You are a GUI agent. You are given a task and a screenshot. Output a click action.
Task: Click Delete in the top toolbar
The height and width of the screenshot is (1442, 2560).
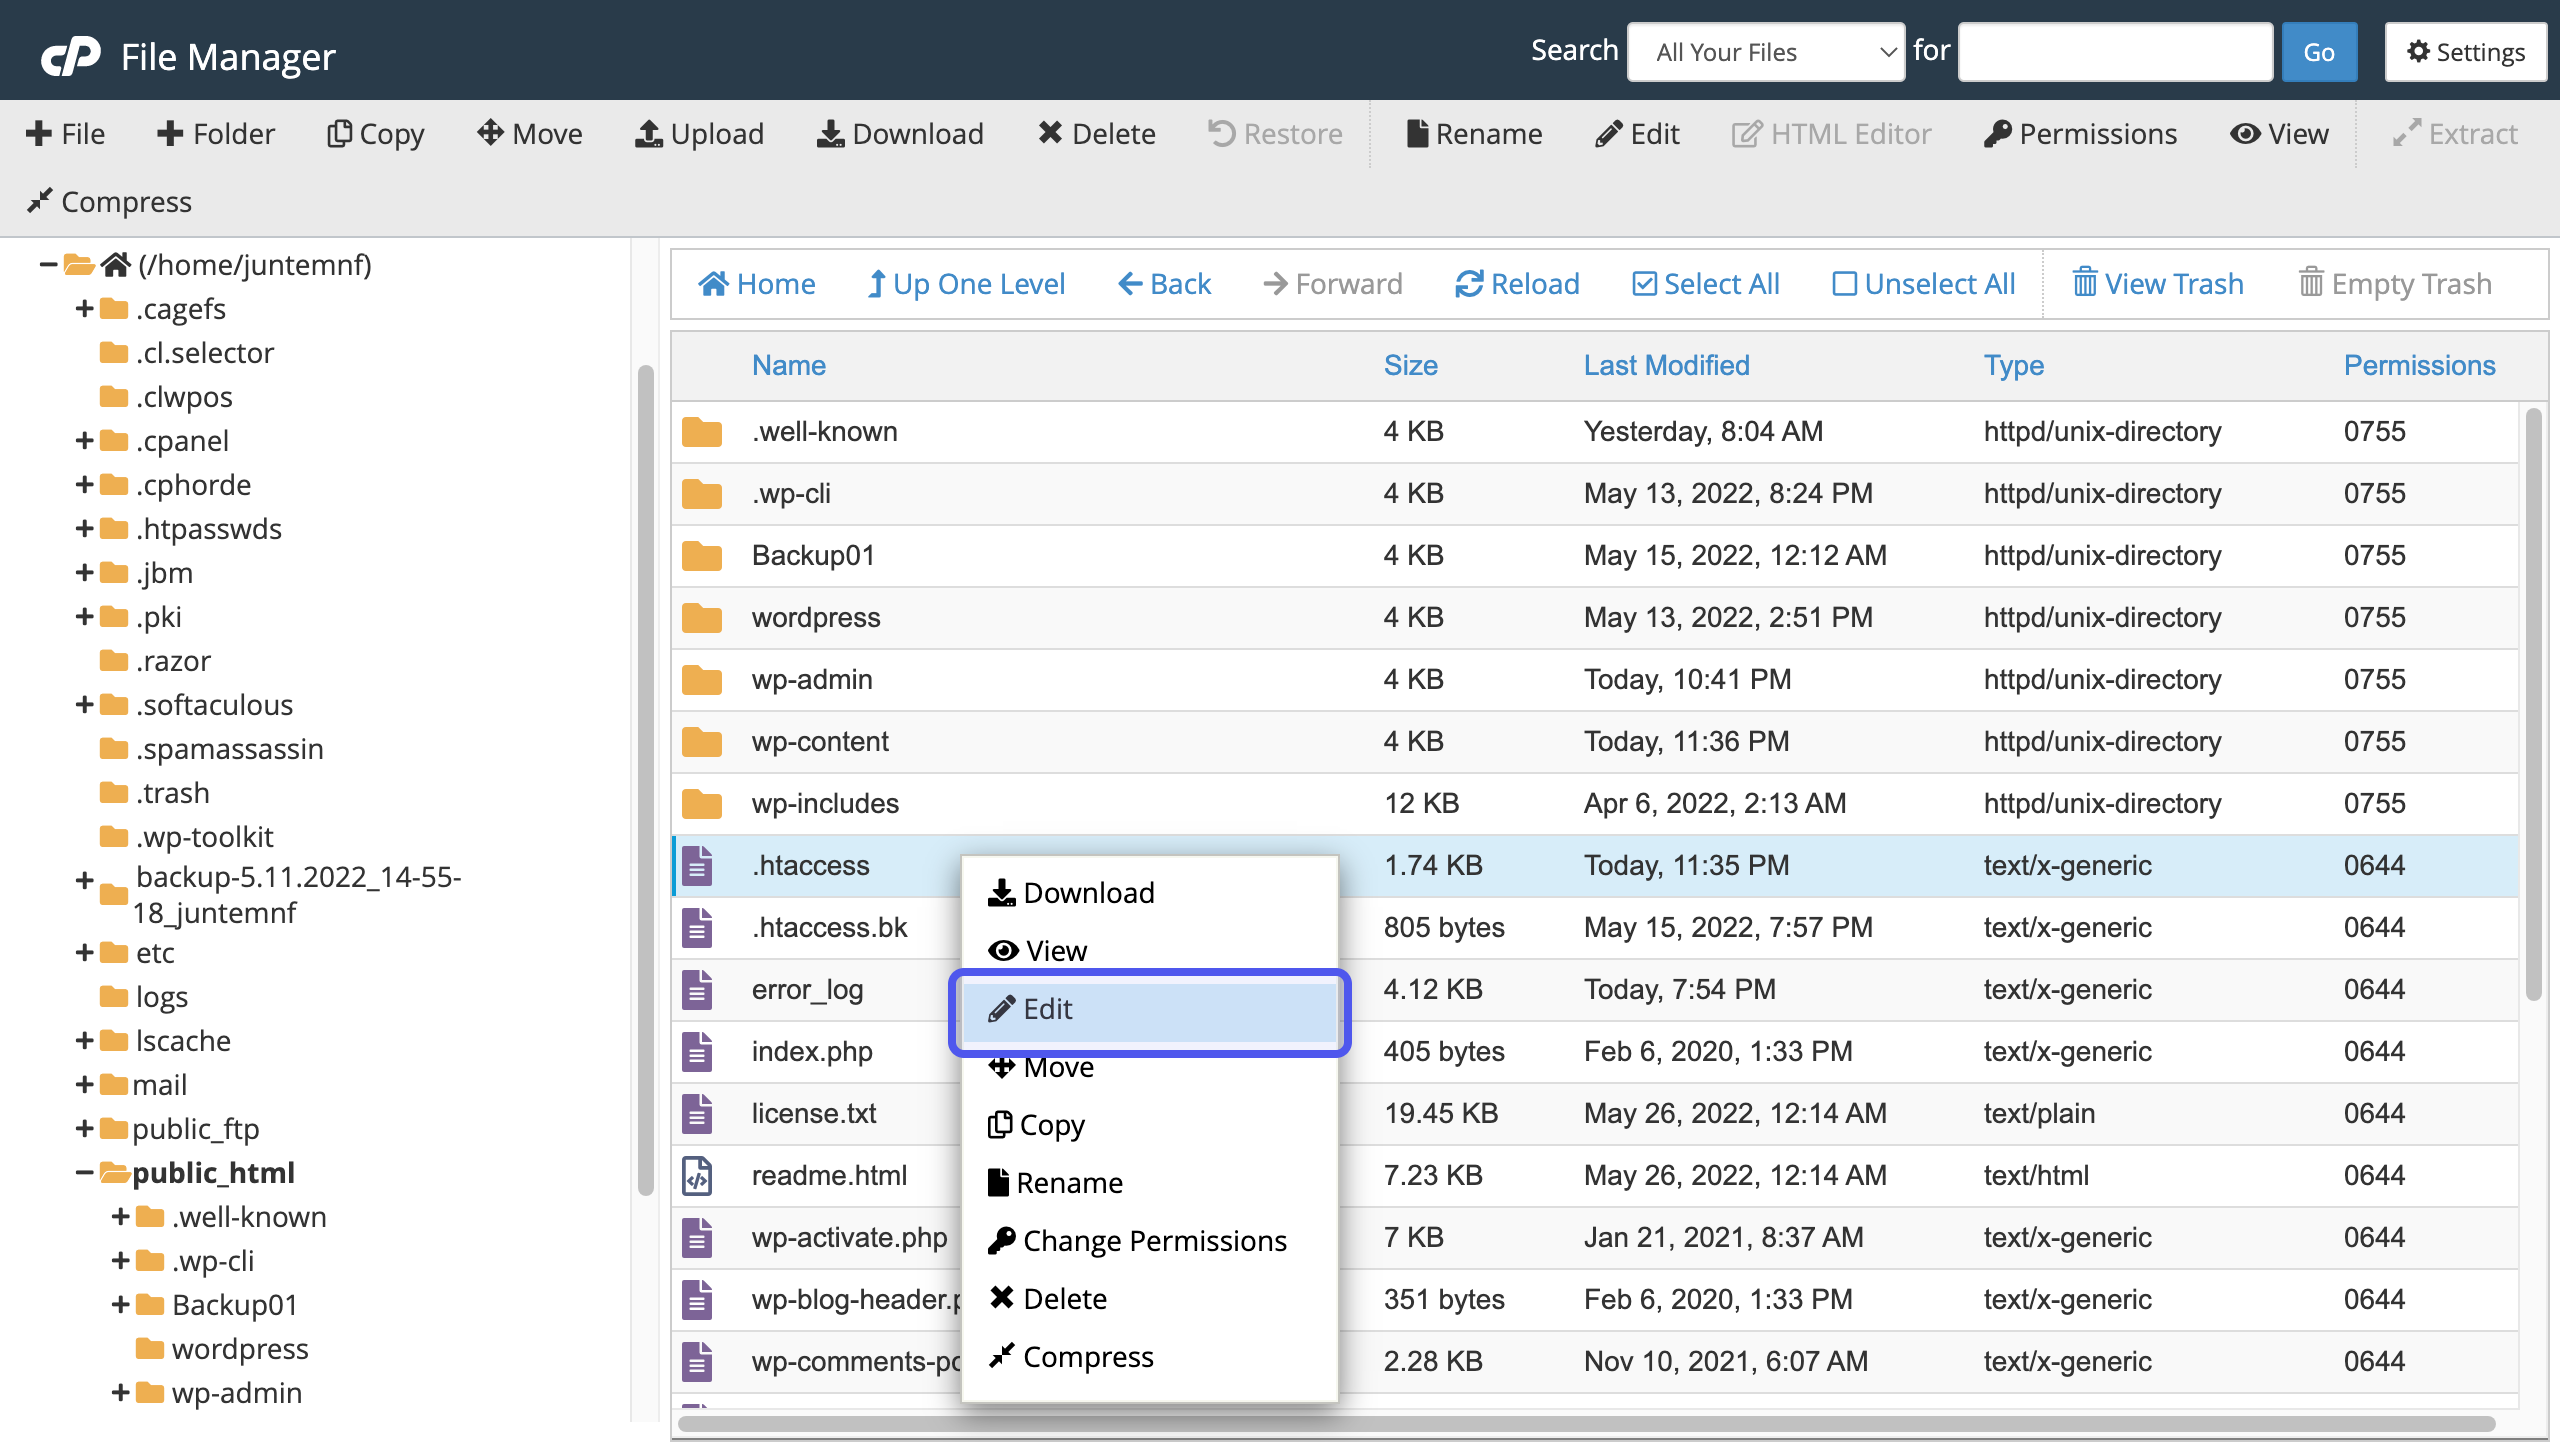(1097, 134)
